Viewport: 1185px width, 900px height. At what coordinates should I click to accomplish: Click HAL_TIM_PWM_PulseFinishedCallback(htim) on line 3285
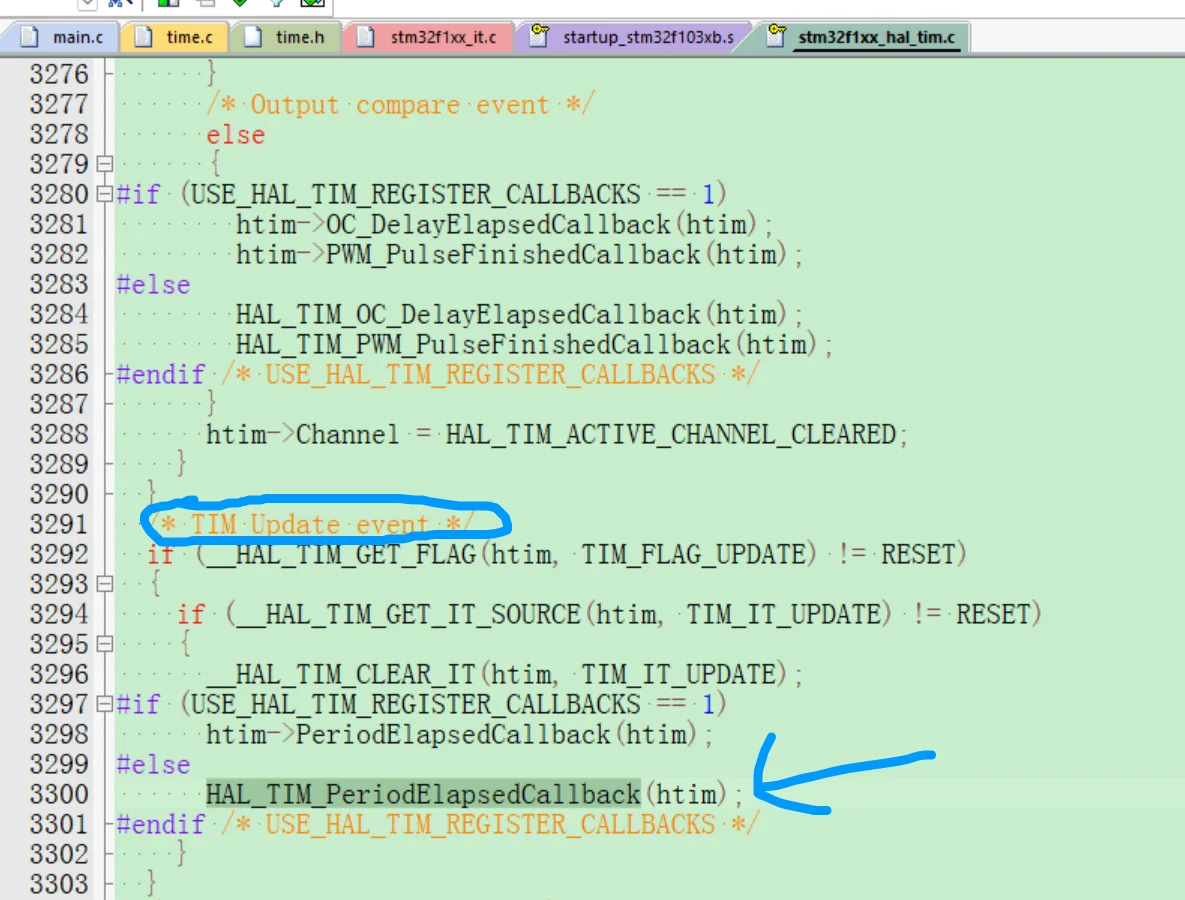(x=534, y=345)
